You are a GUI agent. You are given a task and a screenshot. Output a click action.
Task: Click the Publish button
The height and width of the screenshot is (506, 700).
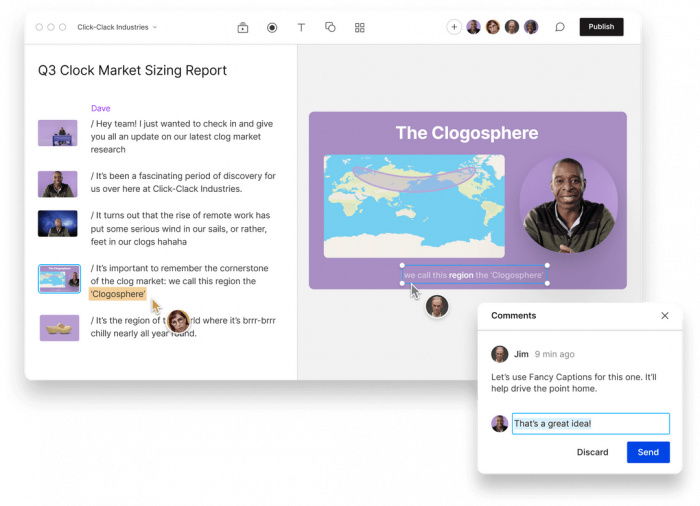601,27
